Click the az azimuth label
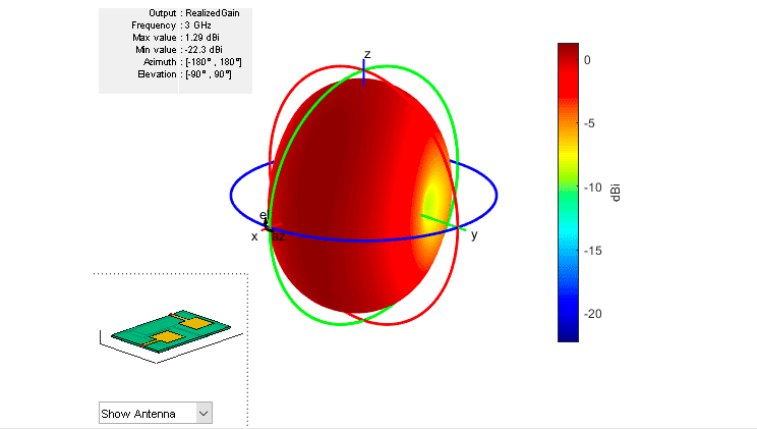 coord(279,237)
